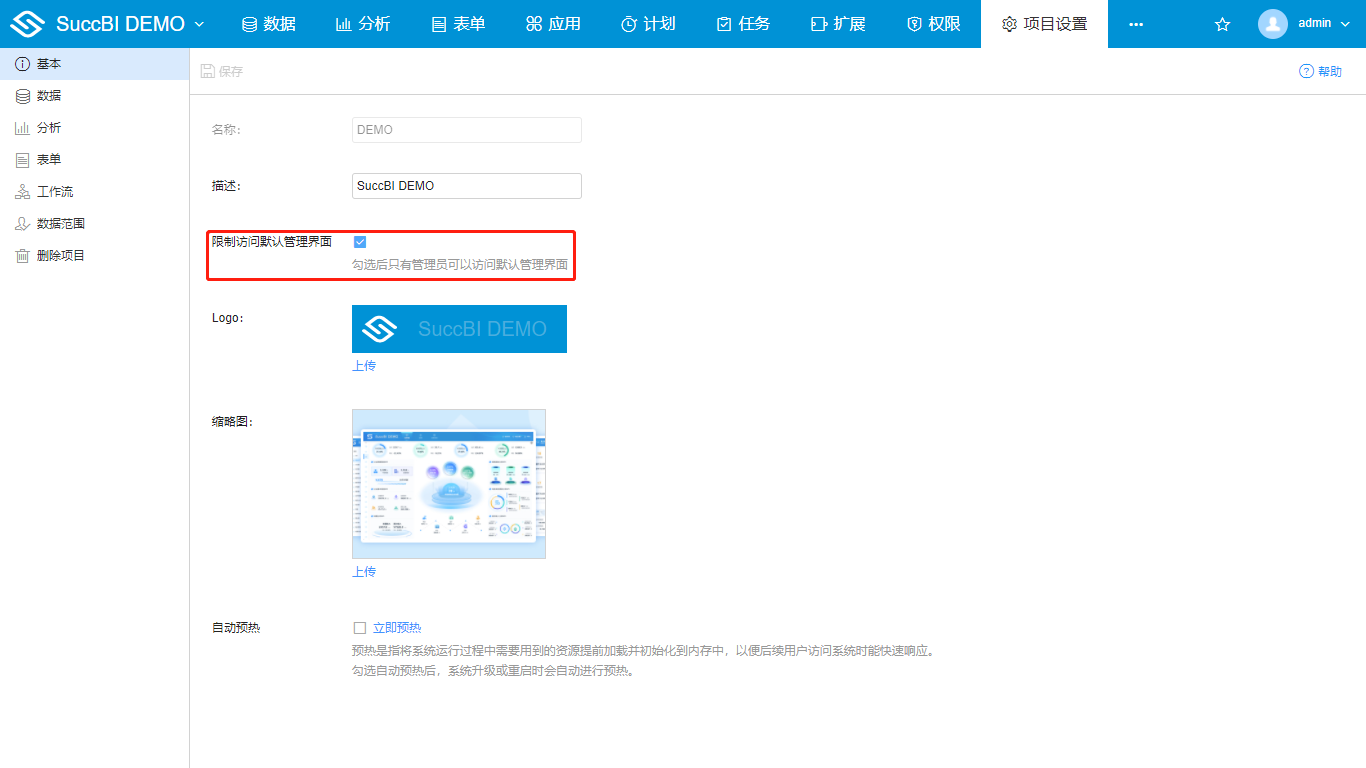Image resolution: width=1366 pixels, height=768 pixels.
Task: Open the overflow menu beside 项目设置
Action: coord(1135,23)
